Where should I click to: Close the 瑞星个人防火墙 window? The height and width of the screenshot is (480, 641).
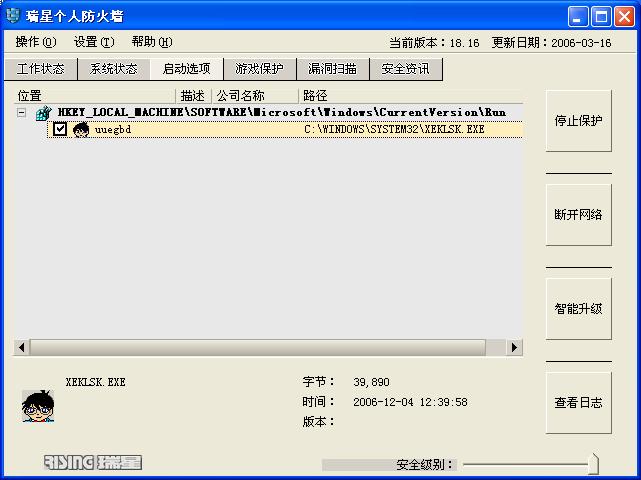click(x=625, y=17)
